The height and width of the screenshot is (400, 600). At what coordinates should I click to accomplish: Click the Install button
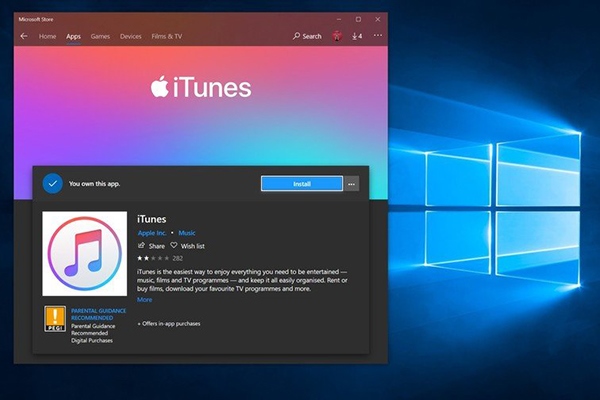click(x=302, y=184)
